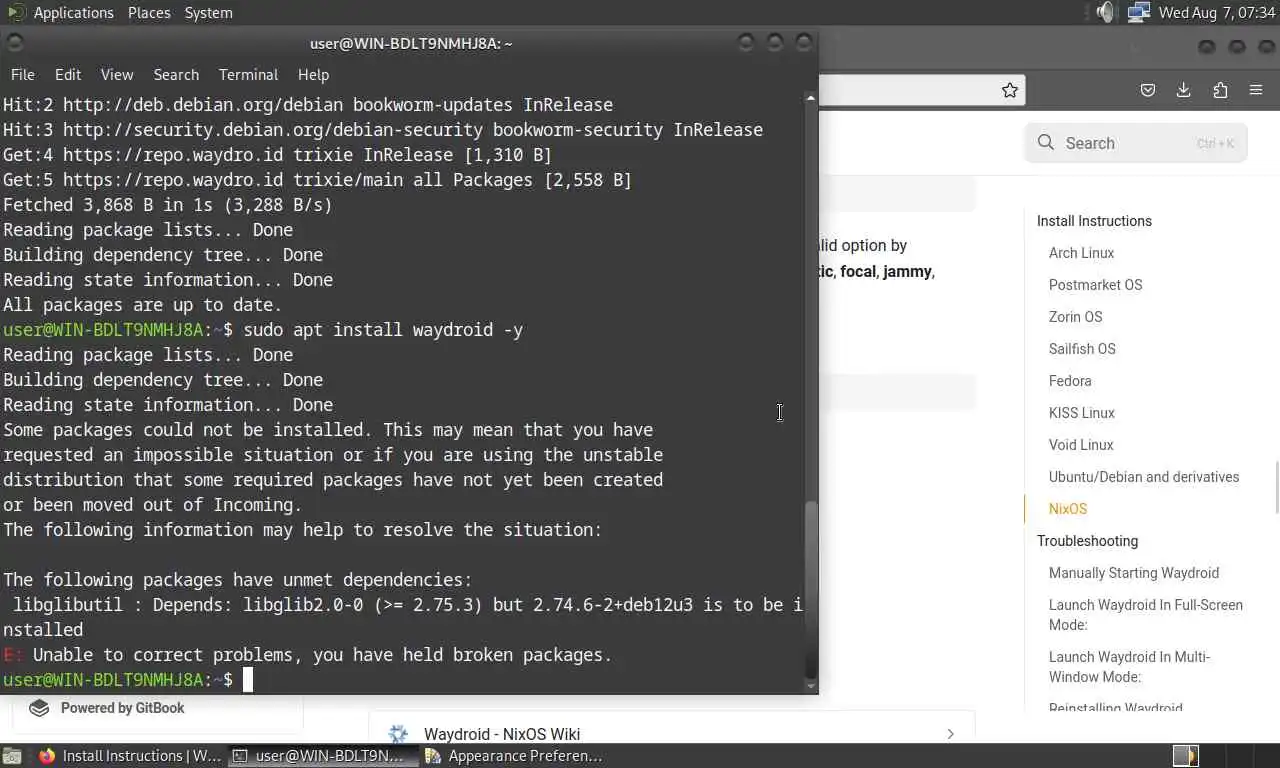Open Manually Starting Waydroid link
1280x768 pixels.
pyautogui.click(x=1134, y=573)
